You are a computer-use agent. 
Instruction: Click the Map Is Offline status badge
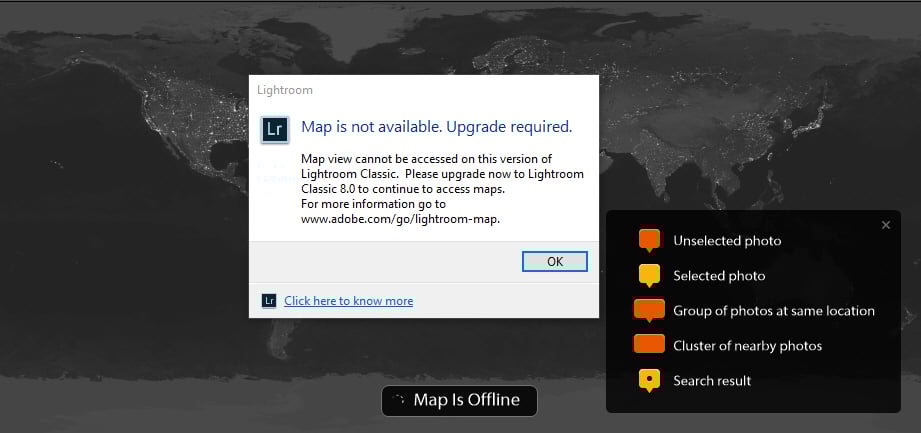(x=459, y=401)
